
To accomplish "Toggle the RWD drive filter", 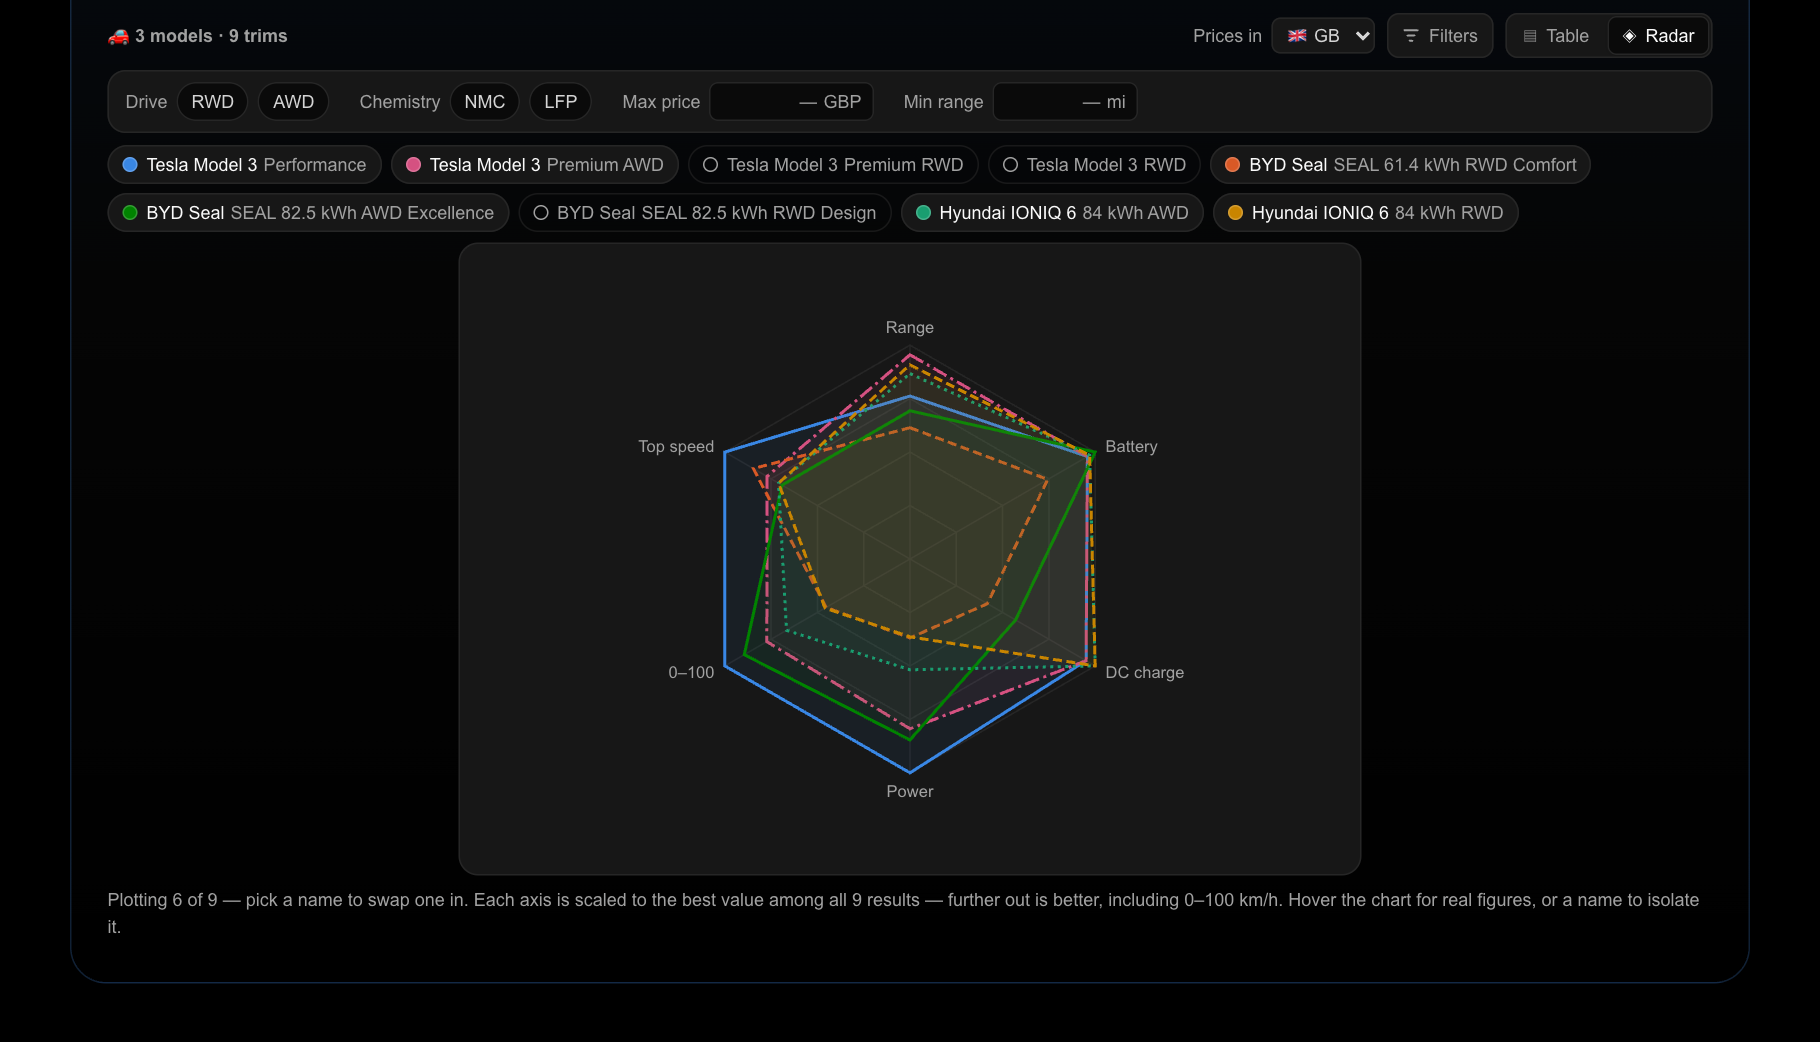I will tap(213, 102).
